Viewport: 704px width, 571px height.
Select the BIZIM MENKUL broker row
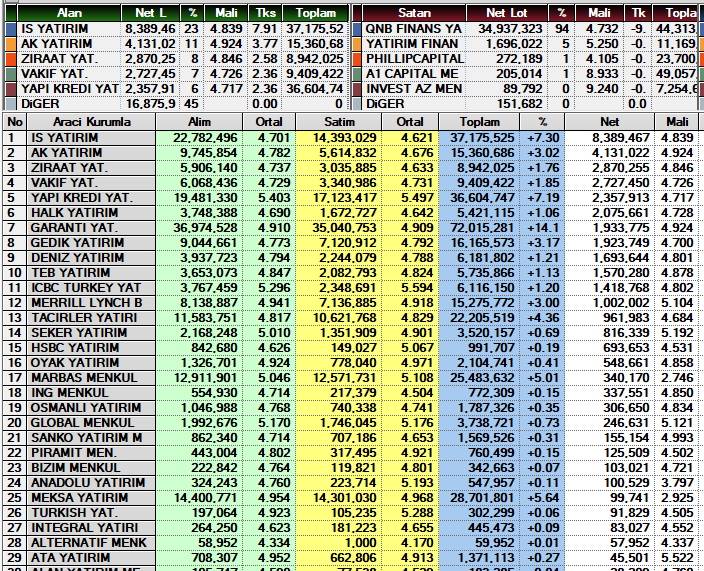pyautogui.click(x=351, y=468)
